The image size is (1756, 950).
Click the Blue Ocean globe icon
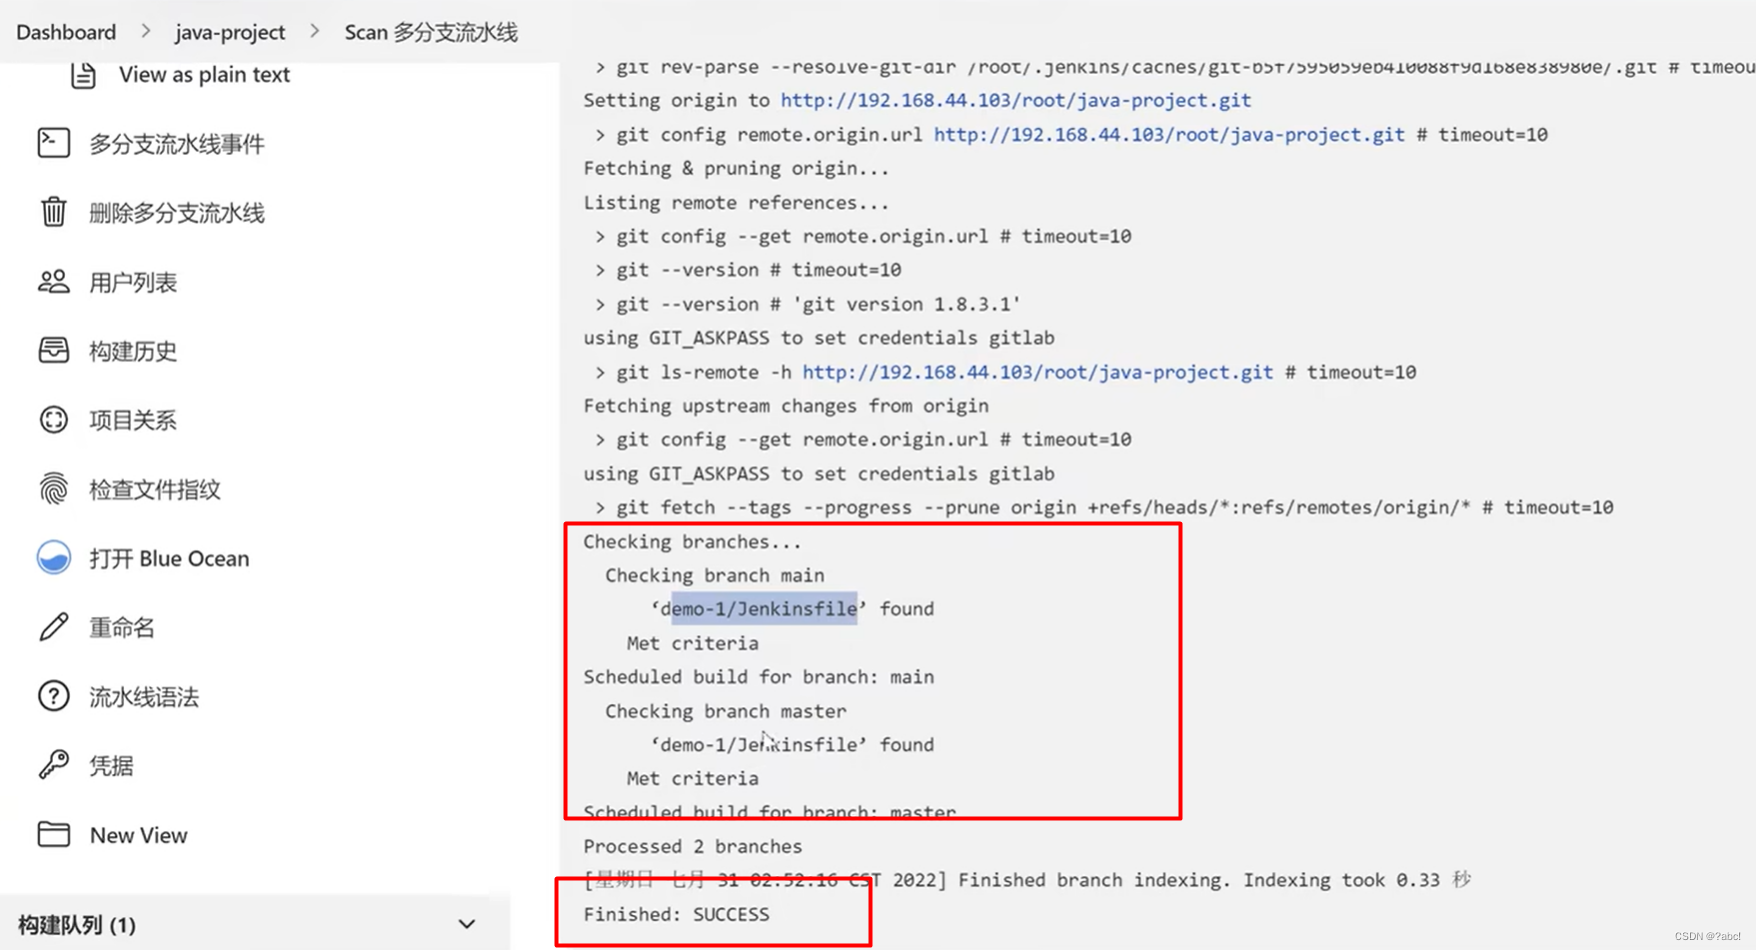(54, 557)
